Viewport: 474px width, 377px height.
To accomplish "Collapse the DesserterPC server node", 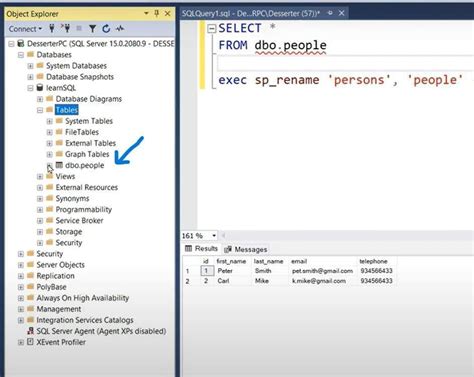I will (11, 44).
